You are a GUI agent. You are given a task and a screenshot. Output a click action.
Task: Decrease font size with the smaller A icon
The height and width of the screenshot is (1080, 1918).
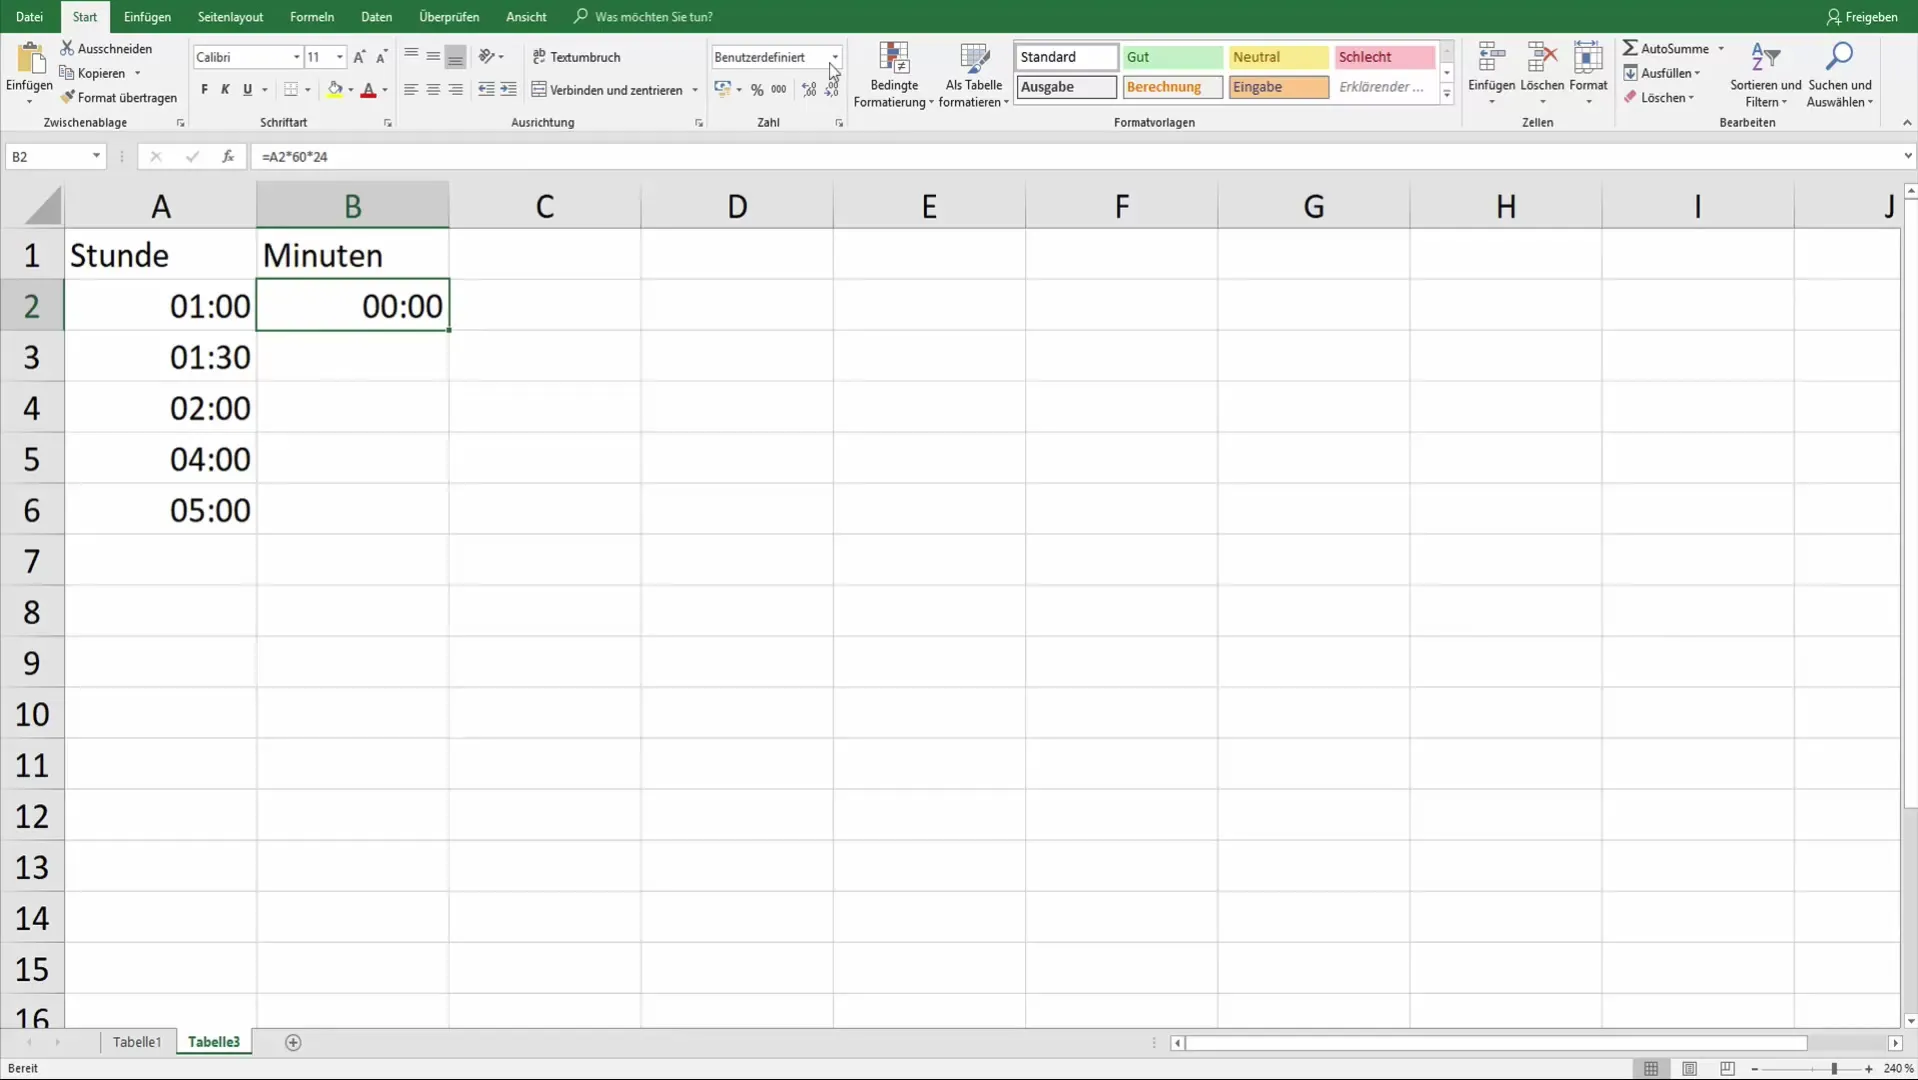(381, 57)
